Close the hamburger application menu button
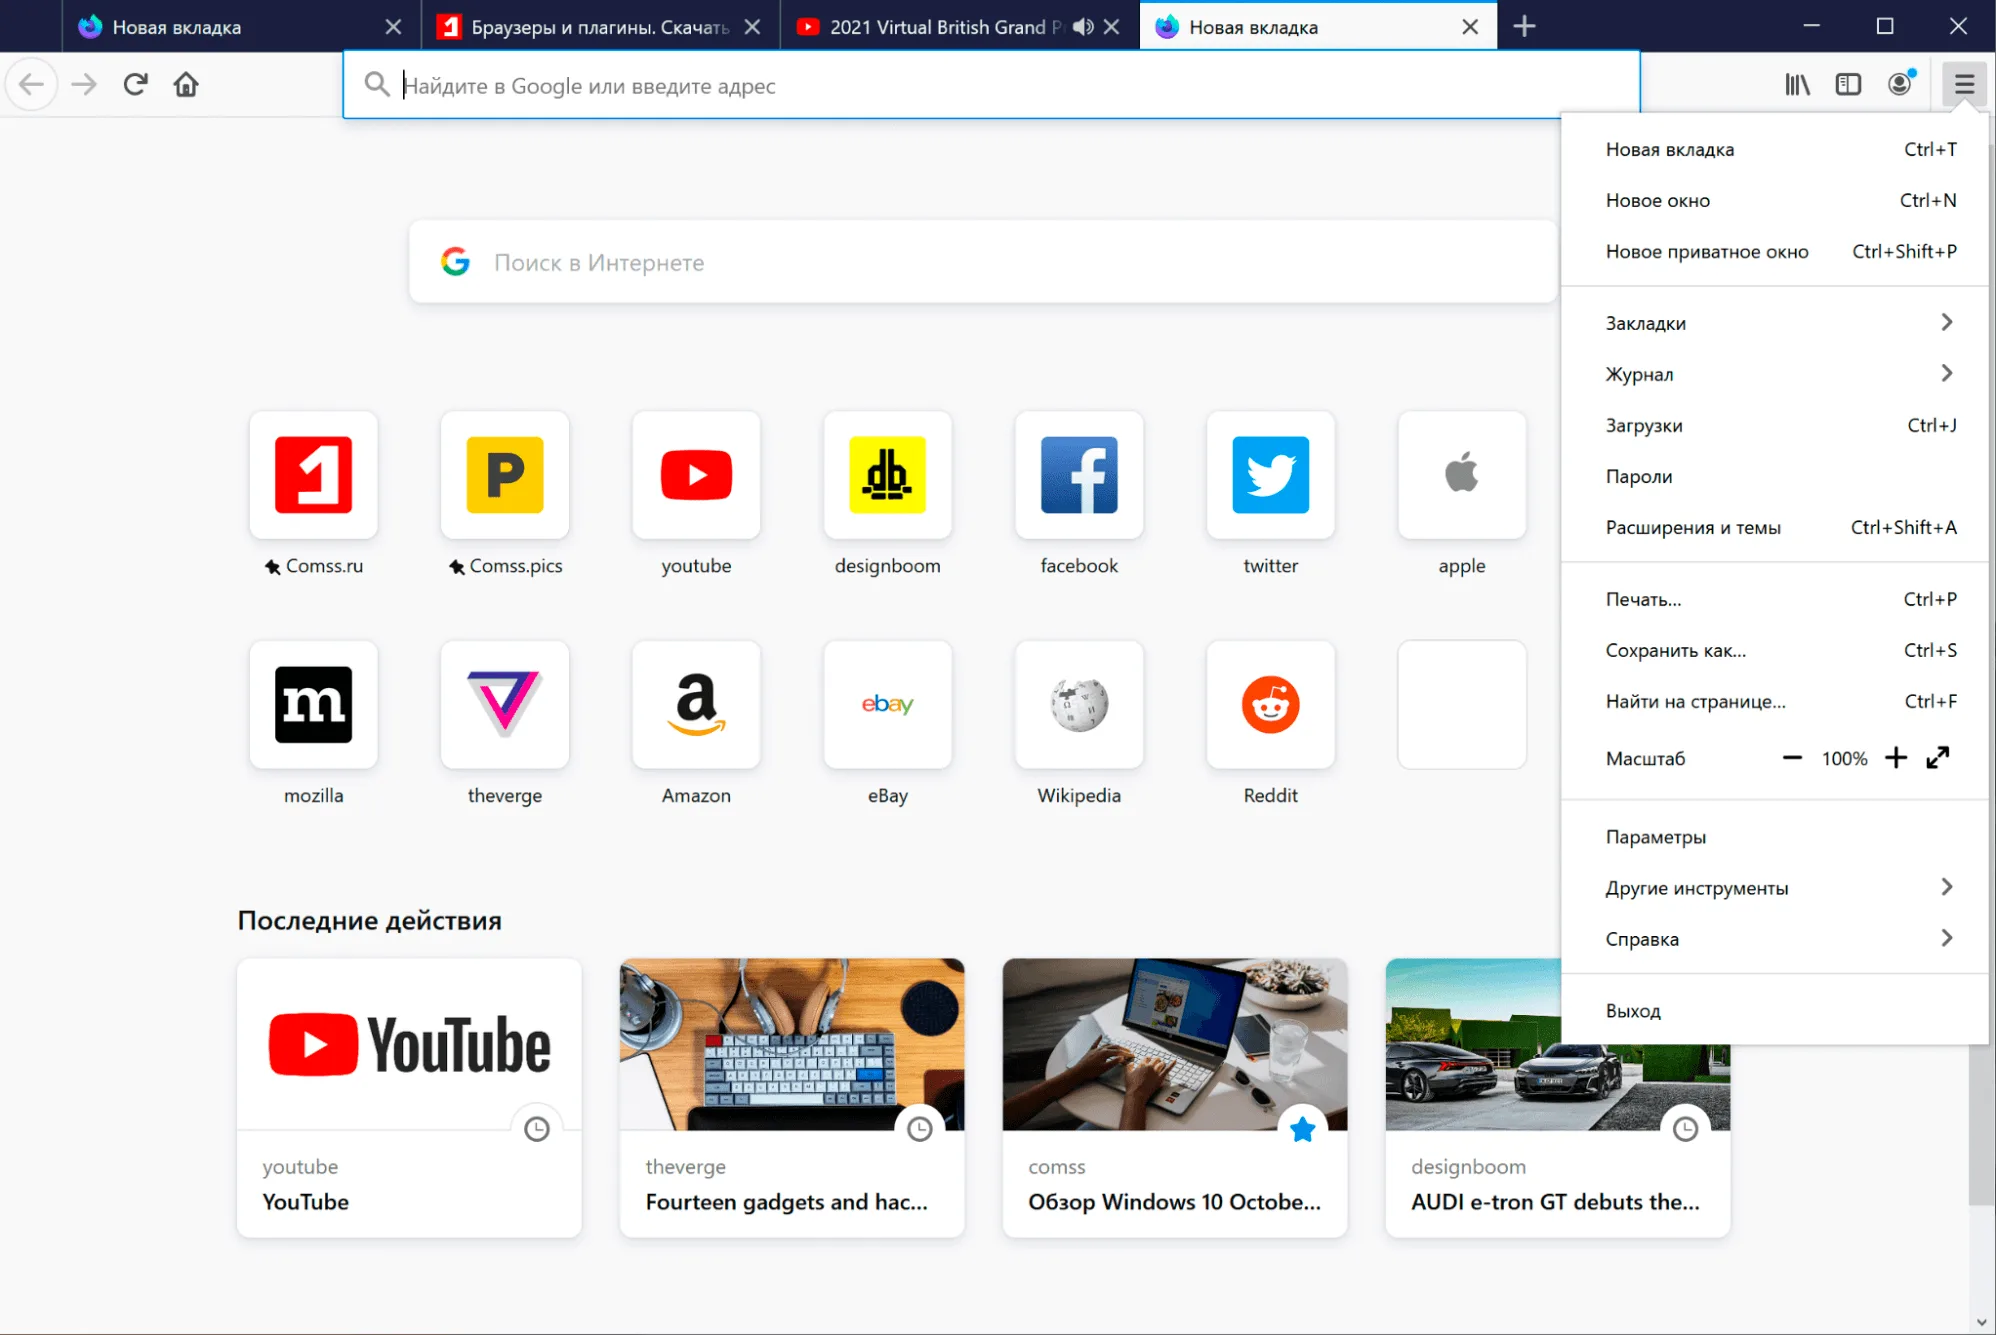The image size is (1996, 1336). coord(1964,85)
